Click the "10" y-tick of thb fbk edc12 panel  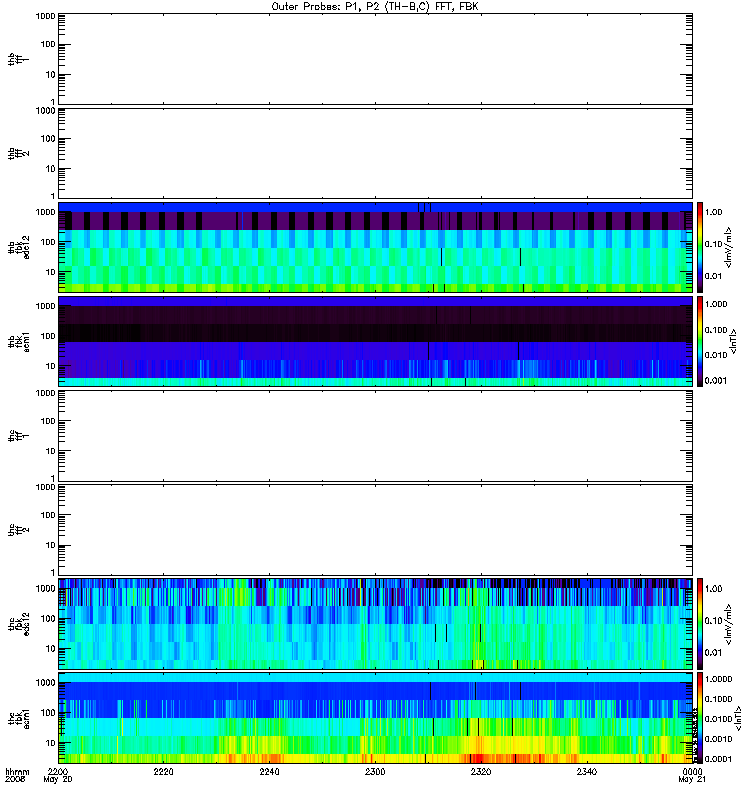tap(50, 272)
